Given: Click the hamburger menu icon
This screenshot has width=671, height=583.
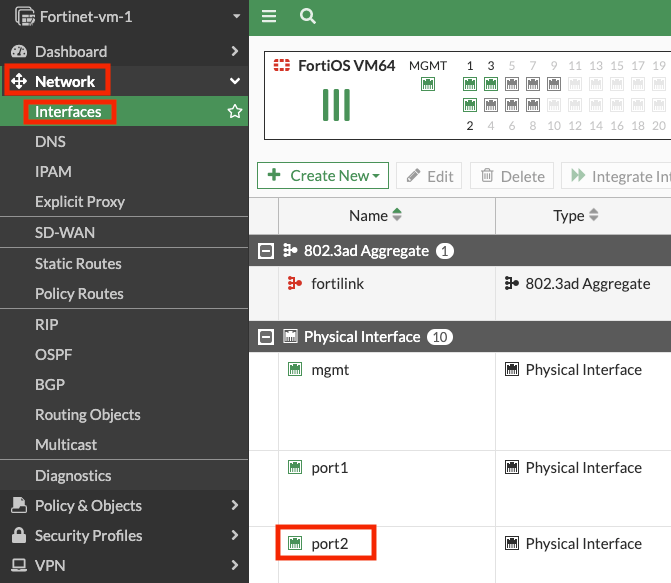Looking at the screenshot, I should (269, 16).
